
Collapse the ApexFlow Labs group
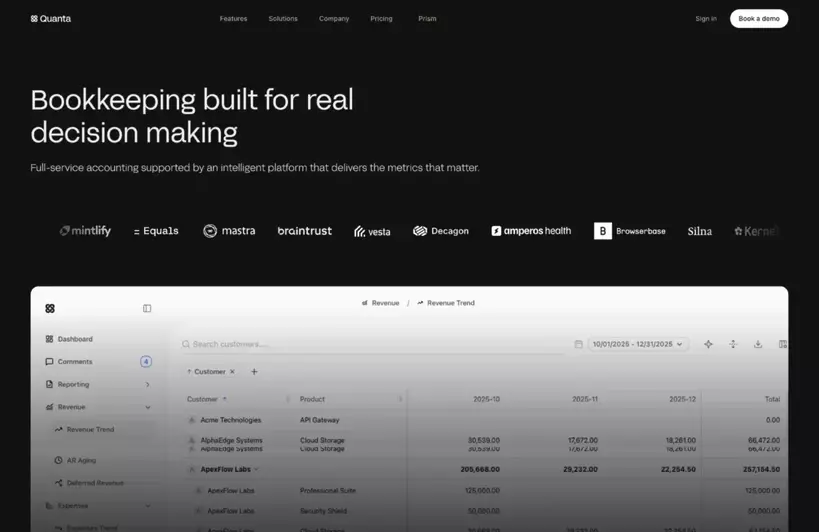tap(256, 469)
